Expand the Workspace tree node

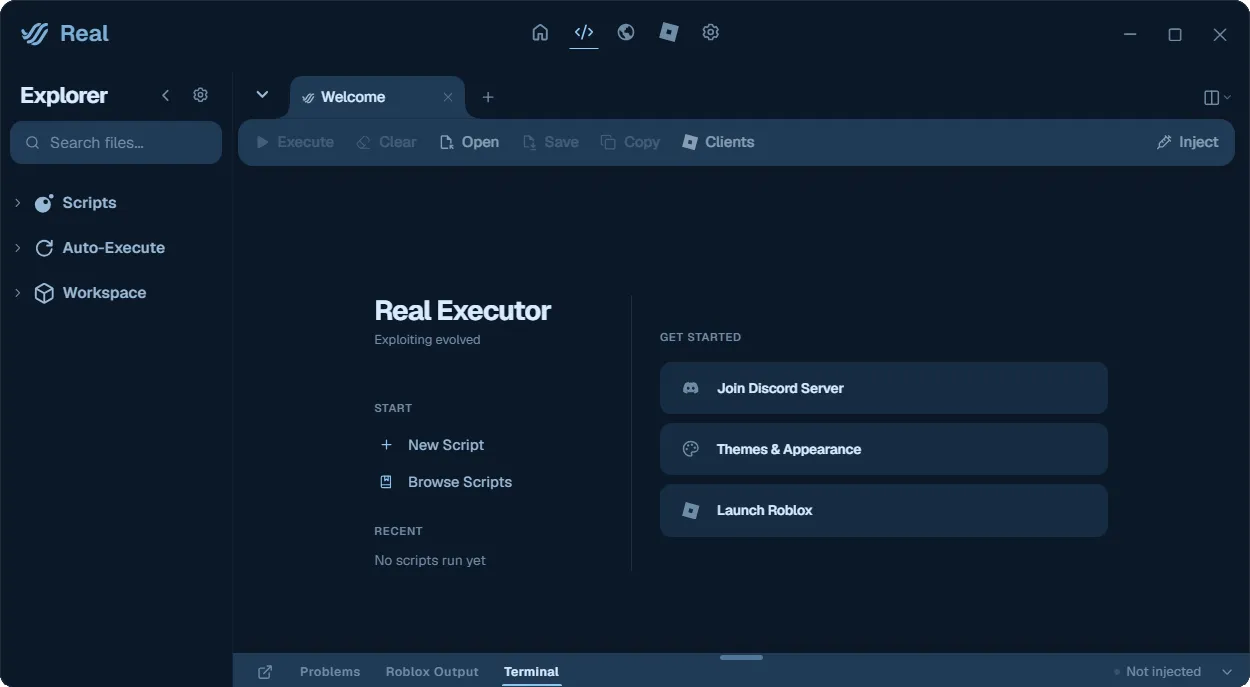(18, 293)
